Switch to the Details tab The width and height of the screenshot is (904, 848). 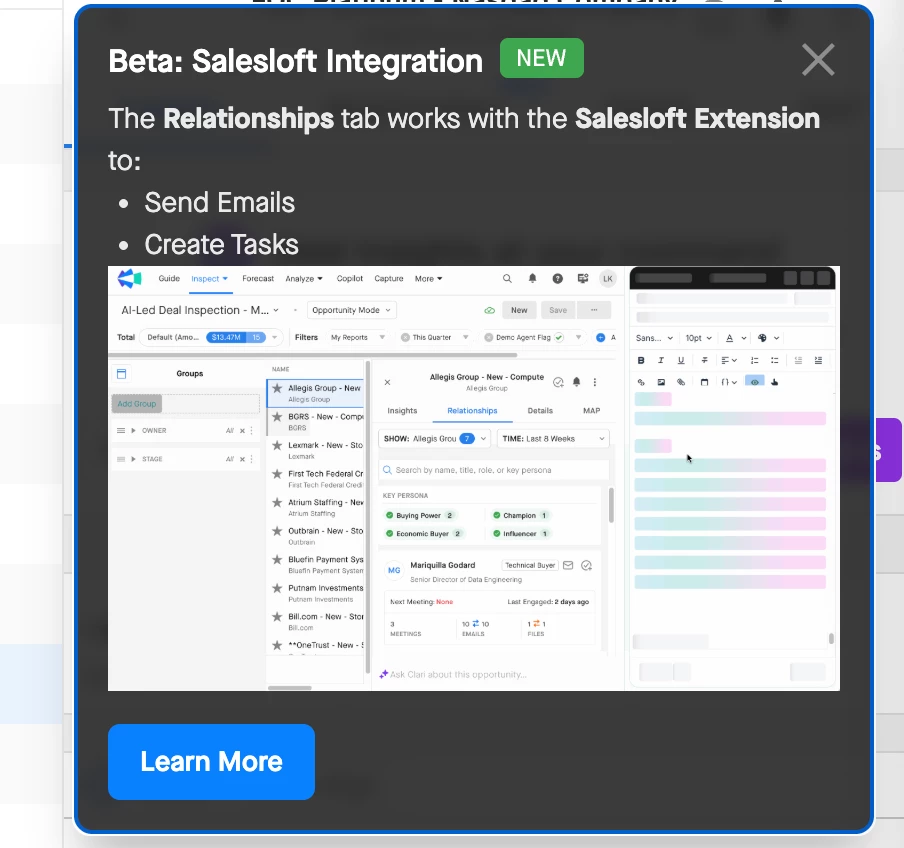(x=540, y=410)
